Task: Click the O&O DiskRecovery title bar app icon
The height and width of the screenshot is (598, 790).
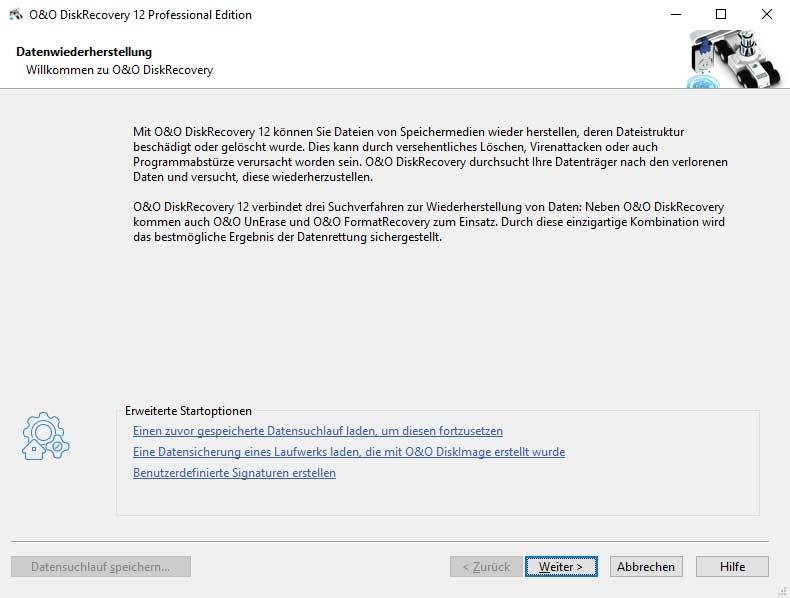Action: pos(16,14)
